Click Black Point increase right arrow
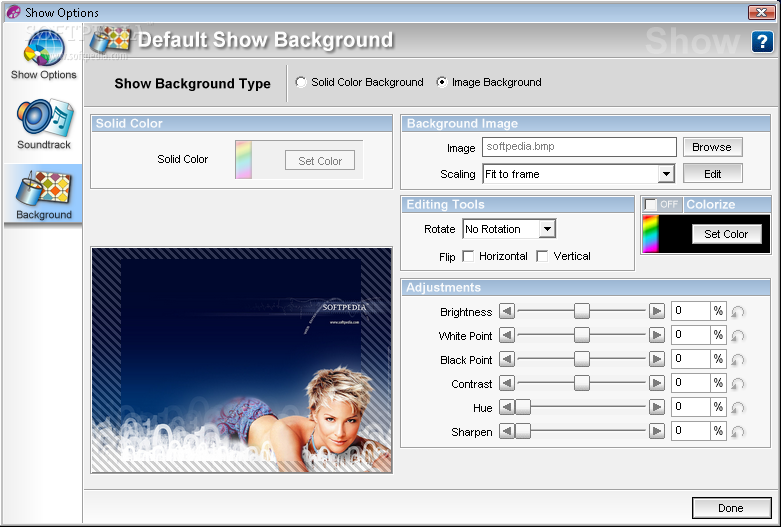Image resolution: width=781 pixels, height=527 pixels. 656,359
